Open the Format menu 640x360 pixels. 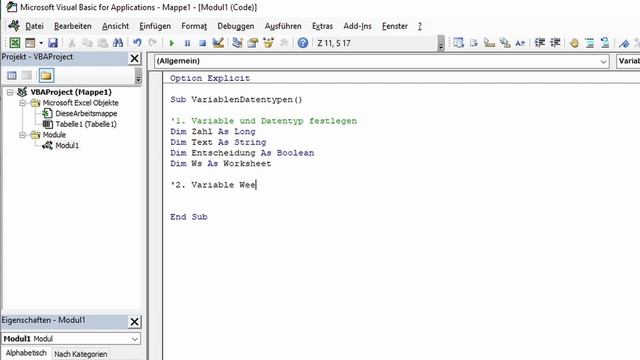(x=194, y=26)
